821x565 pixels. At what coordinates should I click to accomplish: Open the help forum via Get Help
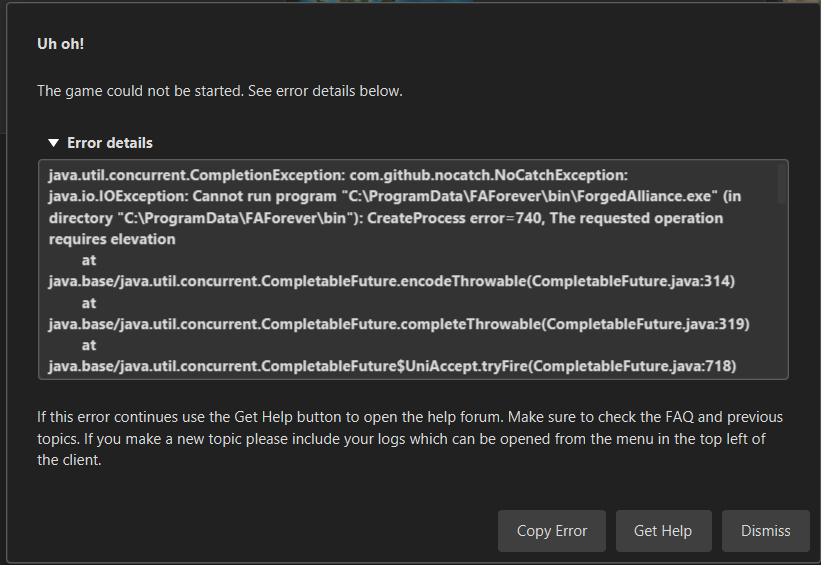click(663, 531)
